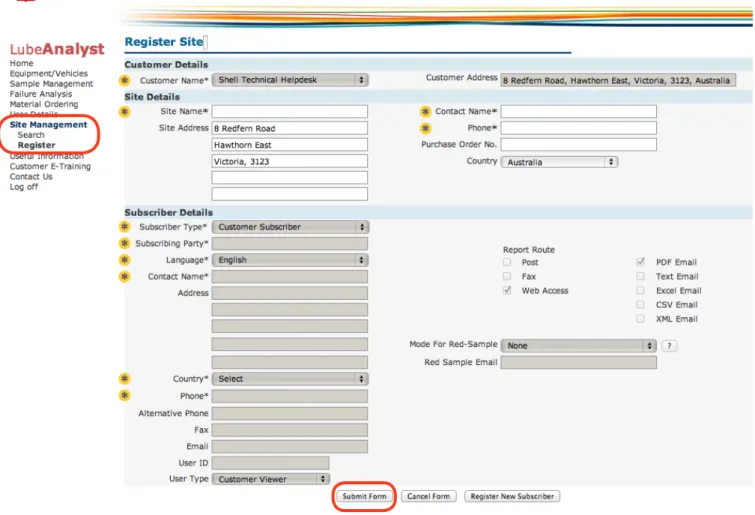Open Material Ordering in the sidebar
Screen dimensions: 755x515
[x=44, y=104]
